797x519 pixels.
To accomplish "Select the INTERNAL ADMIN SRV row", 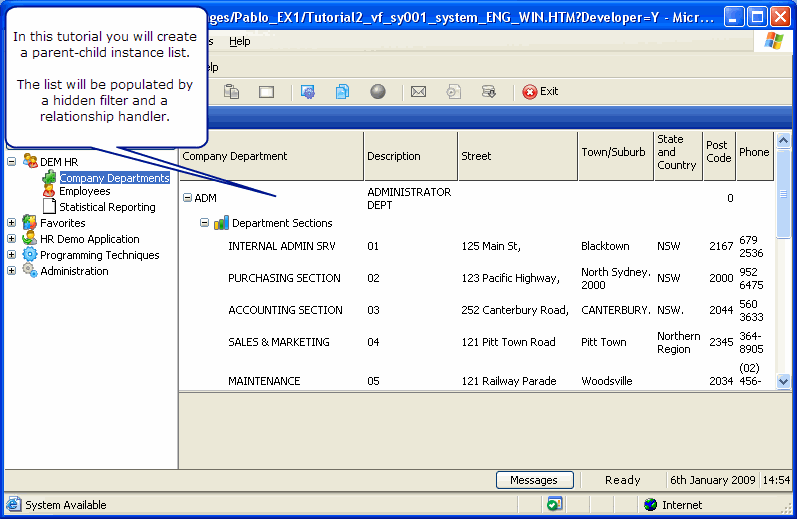I will [282, 246].
